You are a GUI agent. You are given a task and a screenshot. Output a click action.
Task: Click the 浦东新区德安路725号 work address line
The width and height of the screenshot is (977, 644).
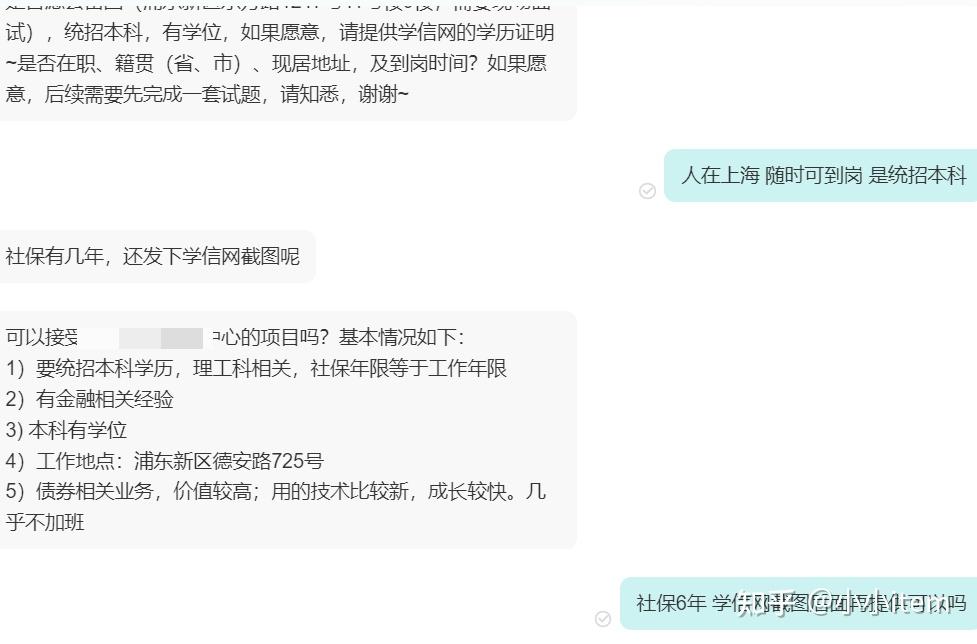[164, 461]
